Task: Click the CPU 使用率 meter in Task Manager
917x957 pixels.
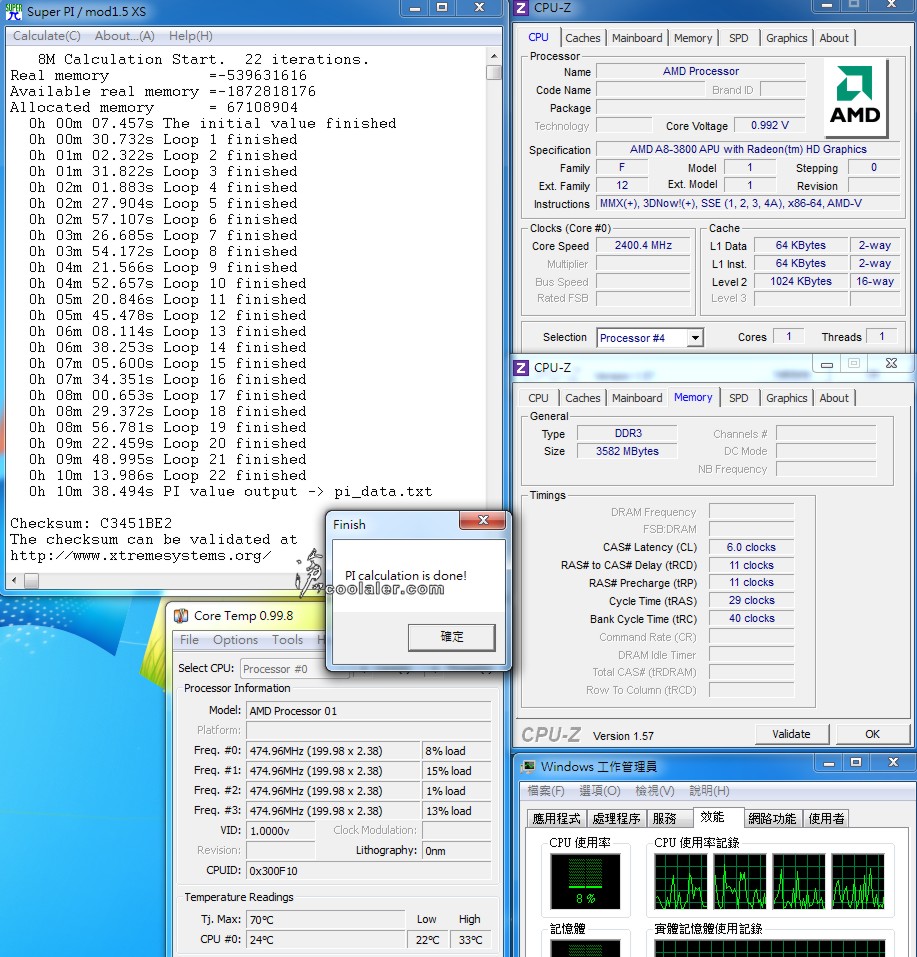Action: point(585,882)
